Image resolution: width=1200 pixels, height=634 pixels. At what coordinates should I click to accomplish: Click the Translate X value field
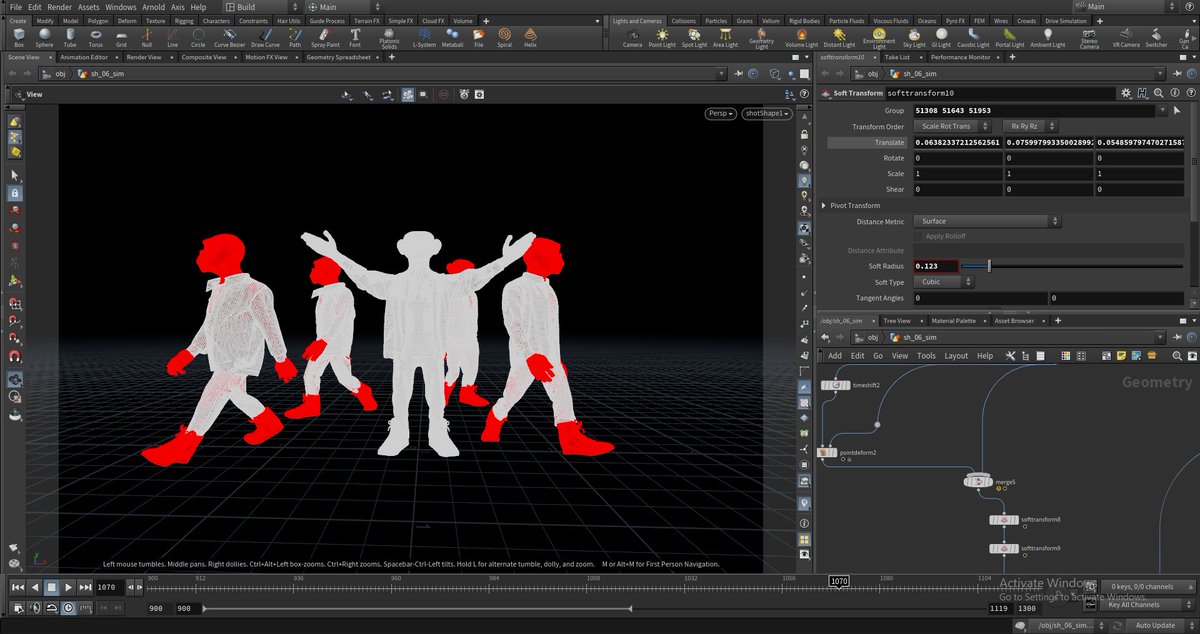point(958,143)
